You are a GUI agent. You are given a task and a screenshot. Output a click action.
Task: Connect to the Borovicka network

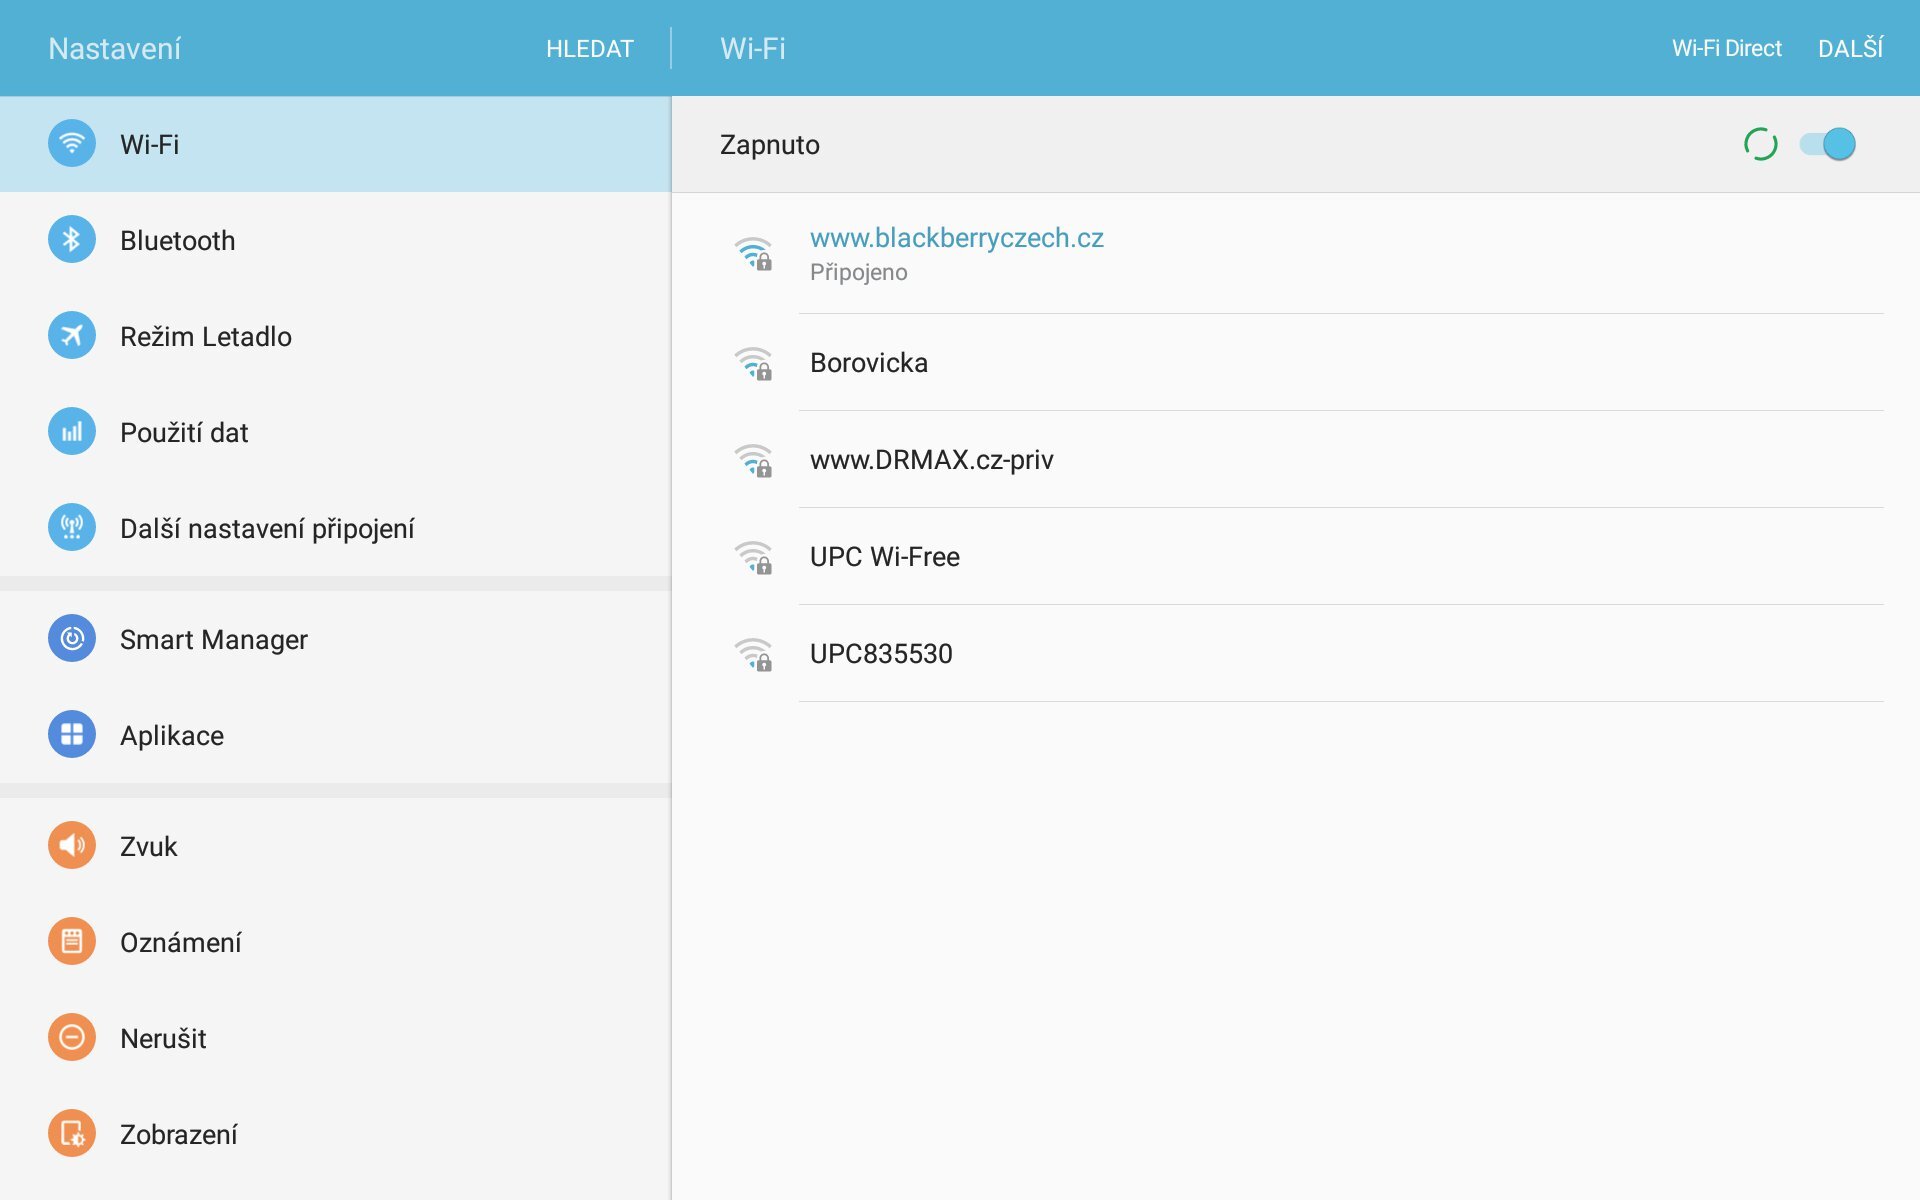point(868,362)
